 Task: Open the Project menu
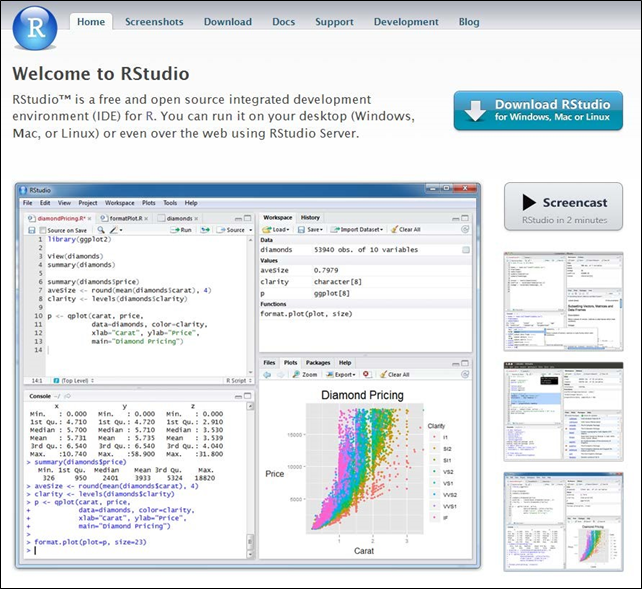(88, 203)
